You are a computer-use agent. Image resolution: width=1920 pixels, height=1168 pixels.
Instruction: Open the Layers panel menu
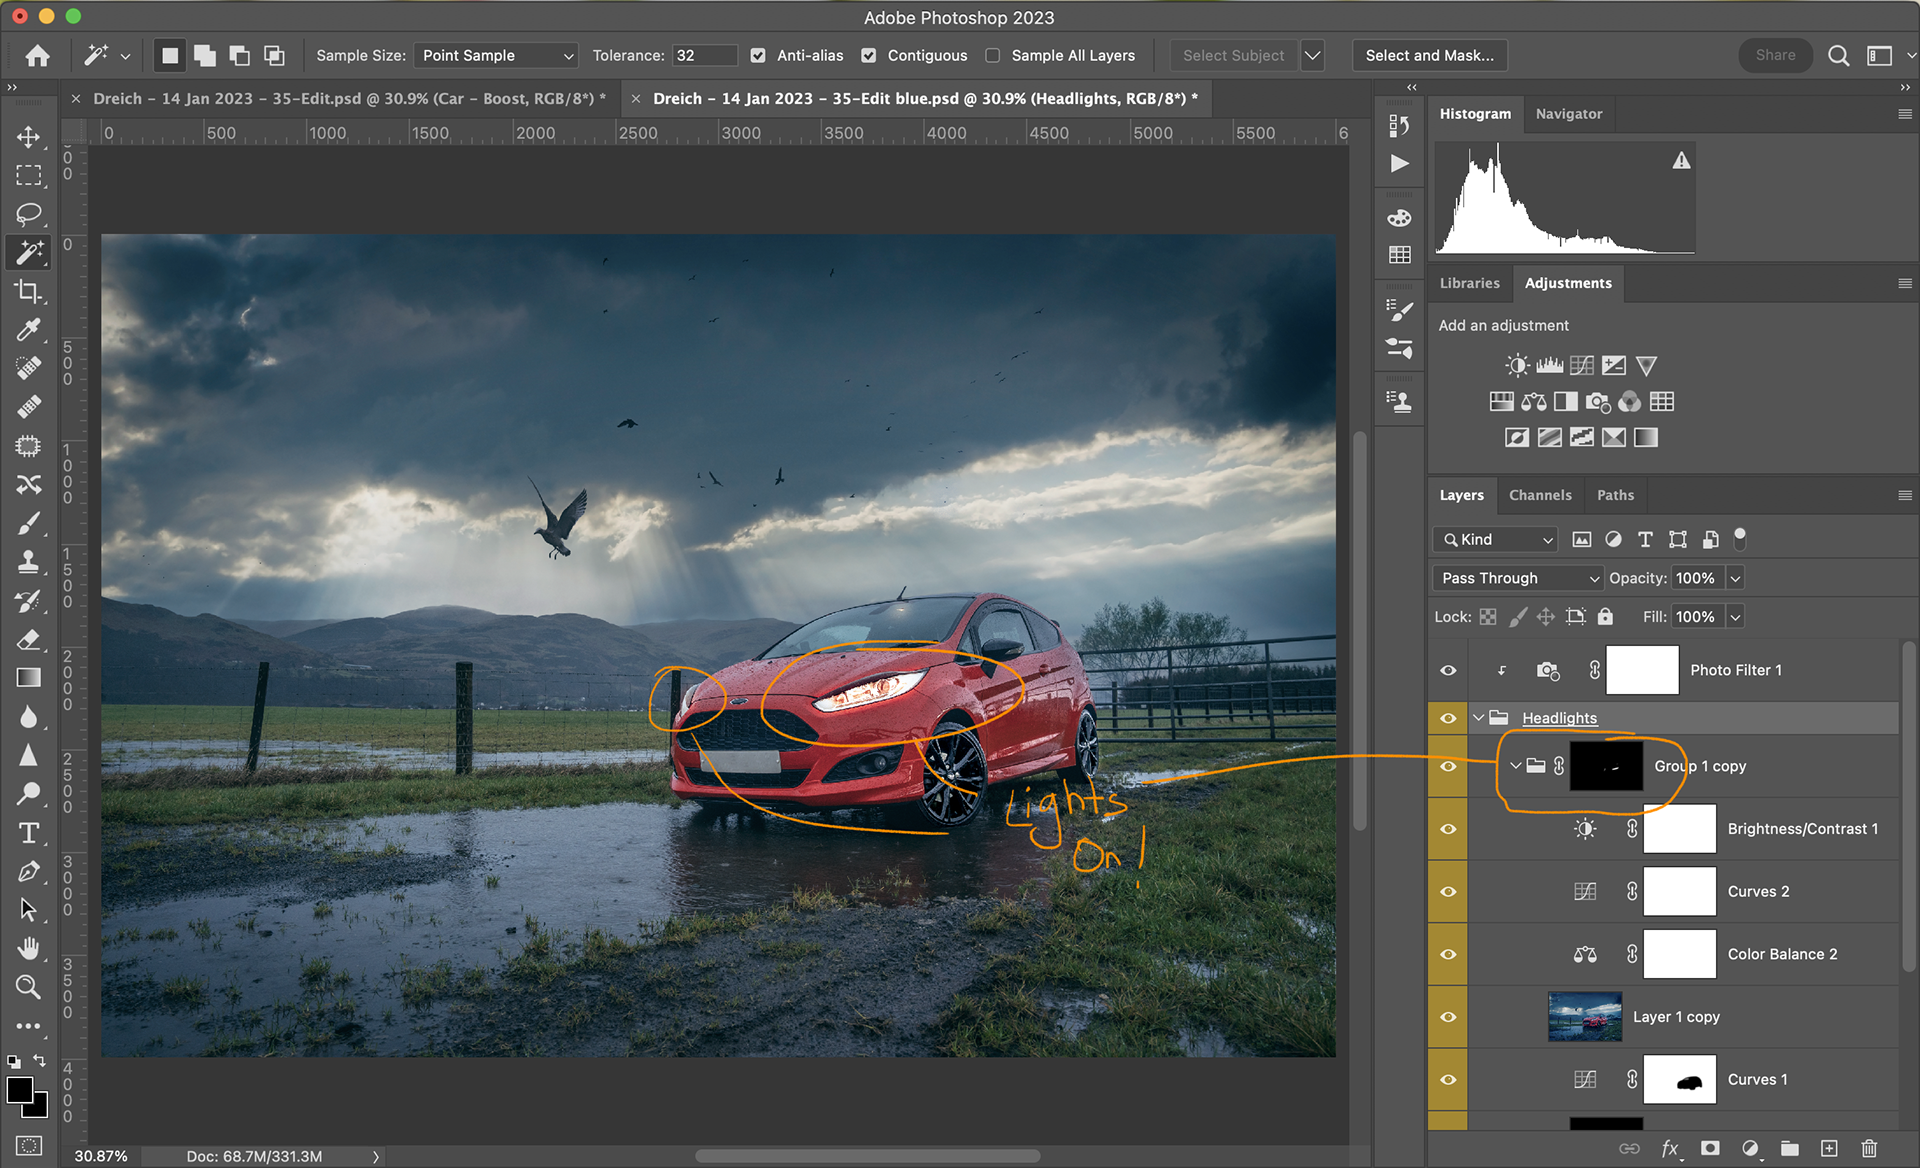pos(1904,495)
